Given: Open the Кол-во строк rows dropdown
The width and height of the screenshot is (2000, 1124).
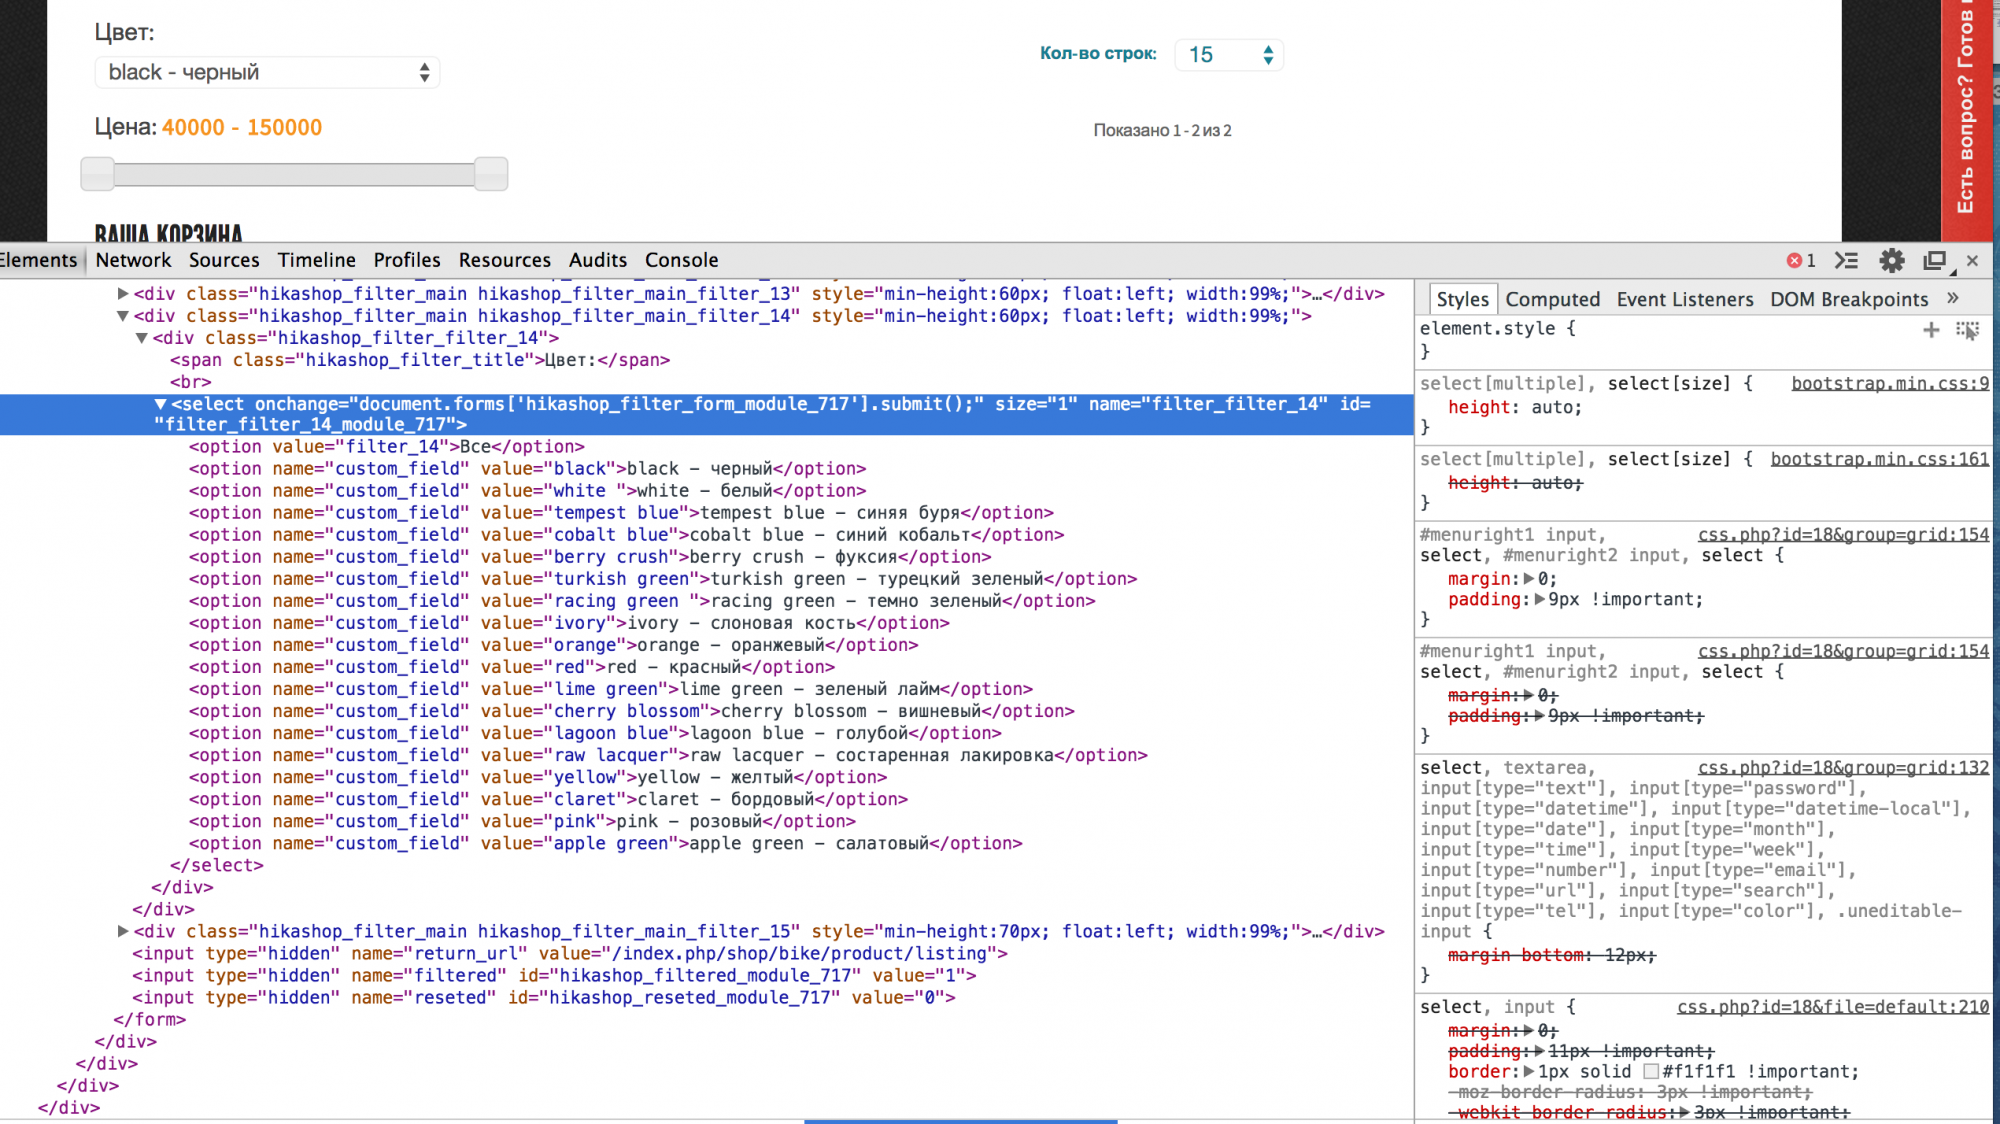Looking at the screenshot, I should (1229, 55).
